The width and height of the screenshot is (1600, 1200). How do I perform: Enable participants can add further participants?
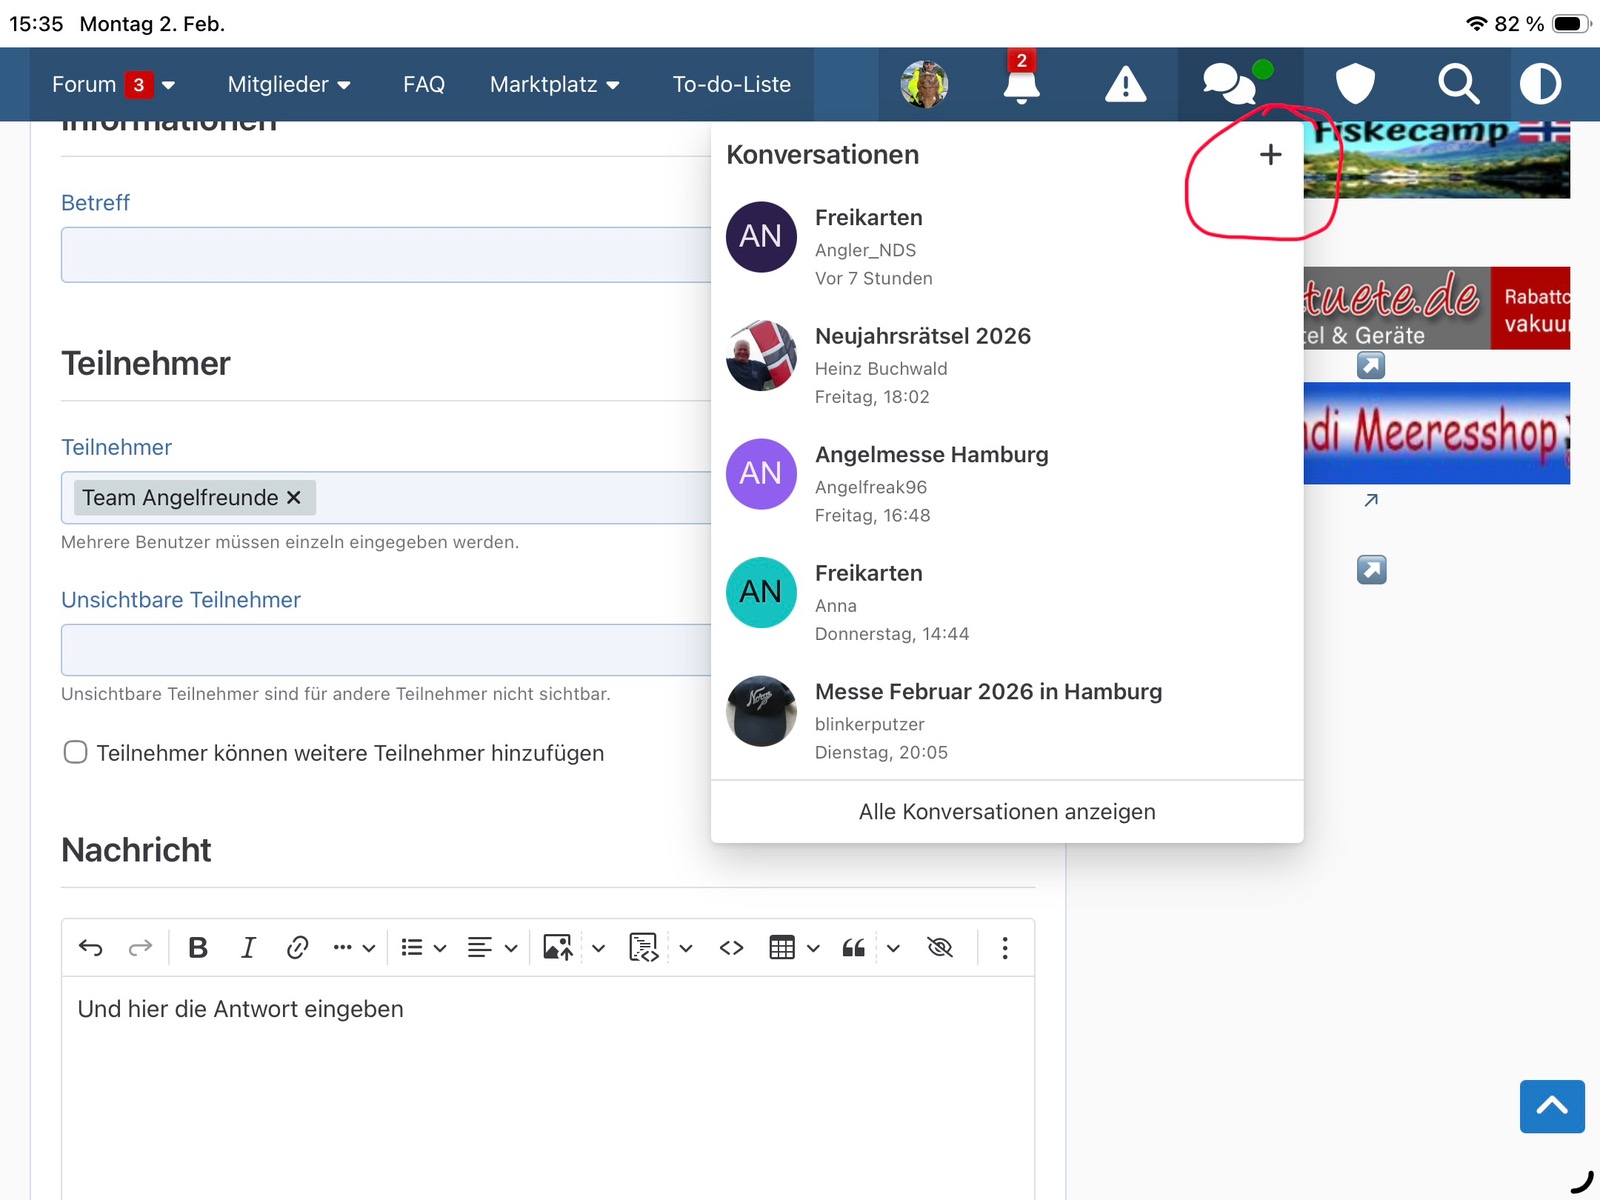click(x=76, y=752)
